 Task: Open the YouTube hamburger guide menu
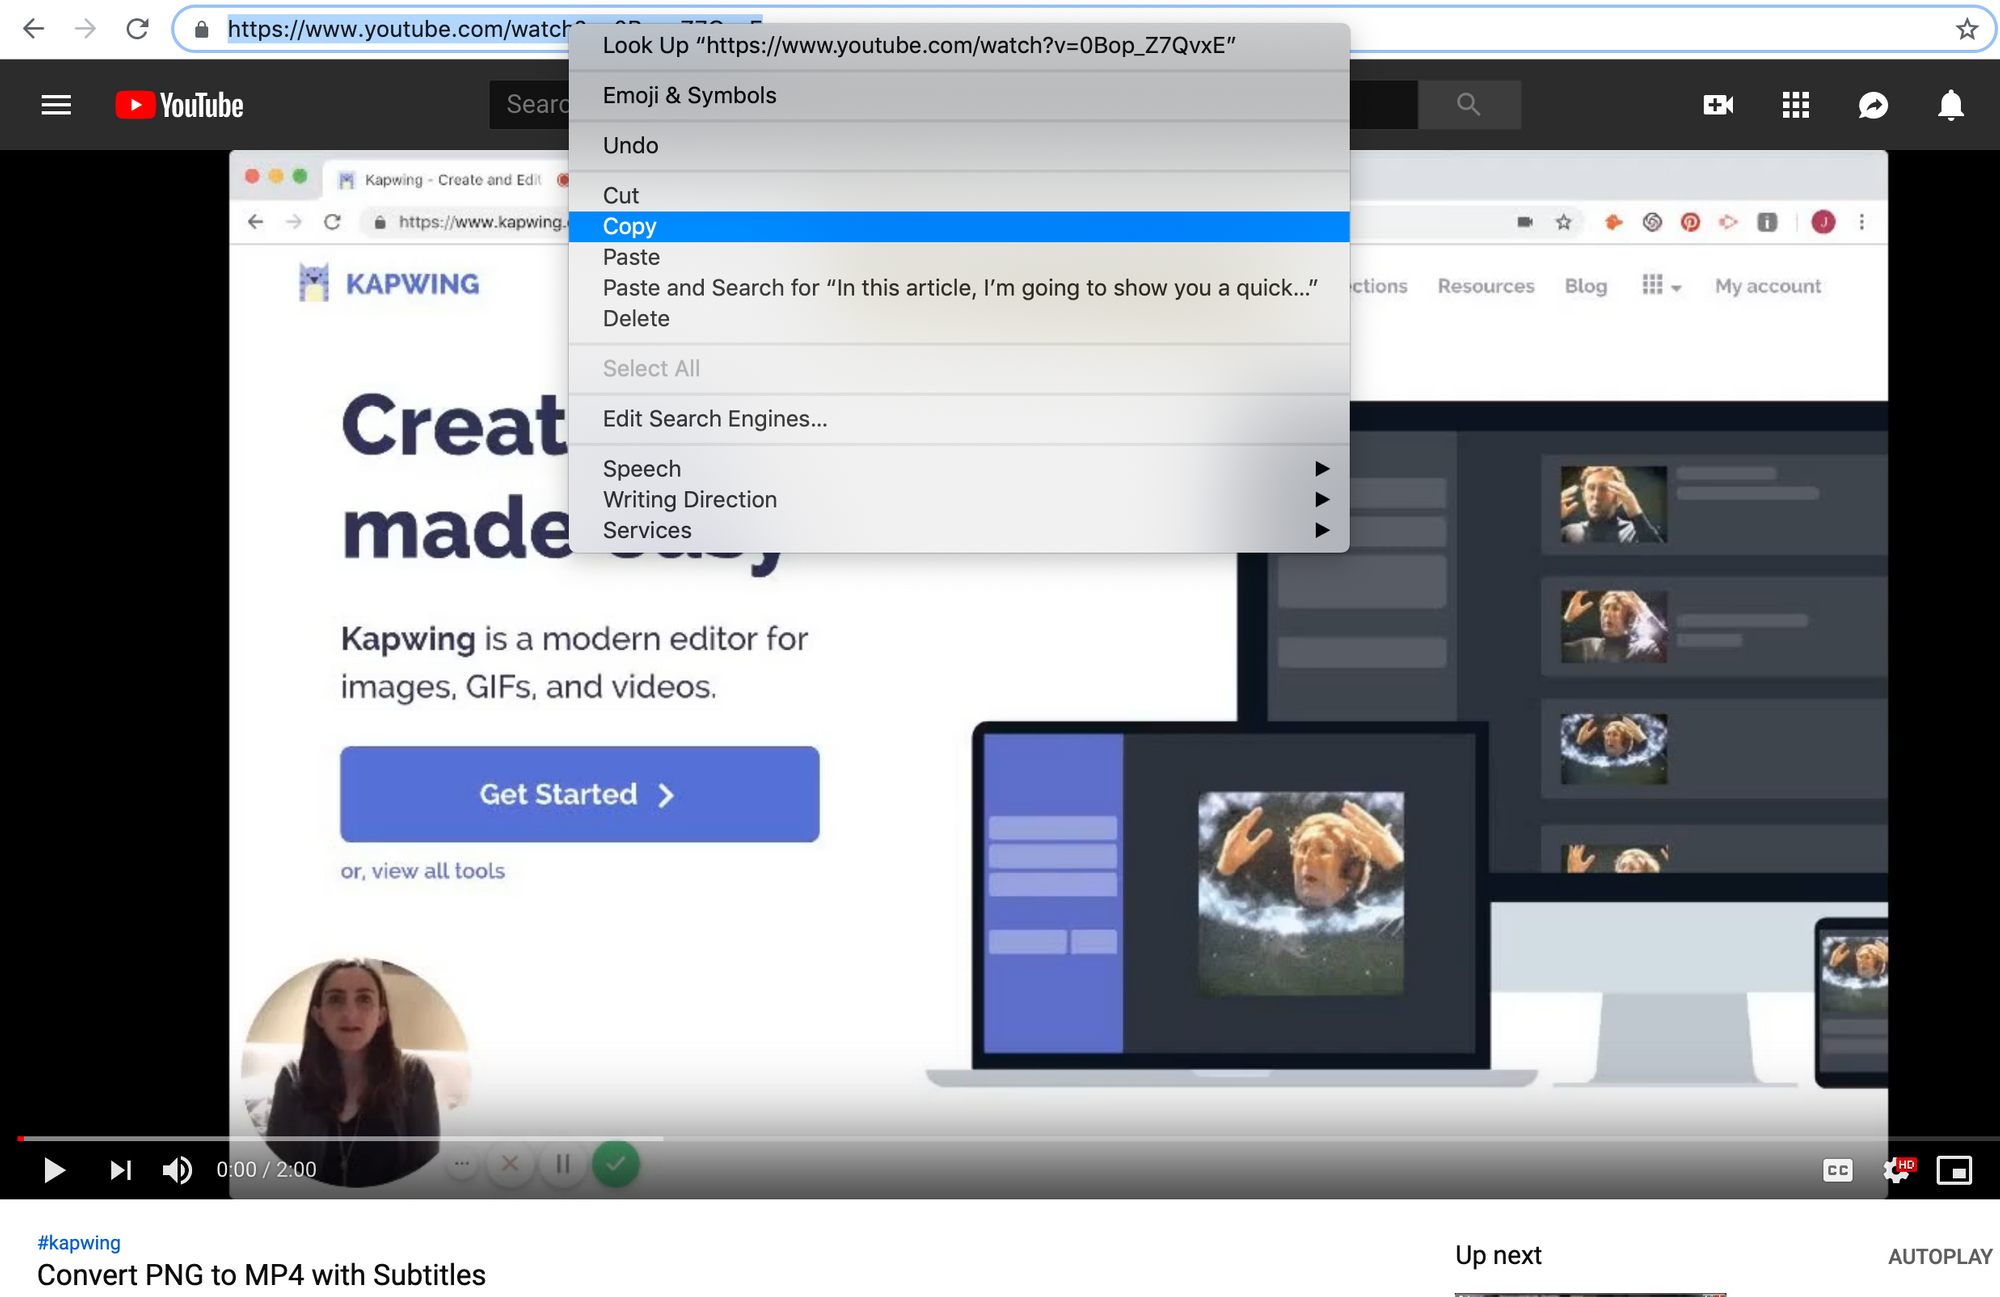(x=56, y=105)
